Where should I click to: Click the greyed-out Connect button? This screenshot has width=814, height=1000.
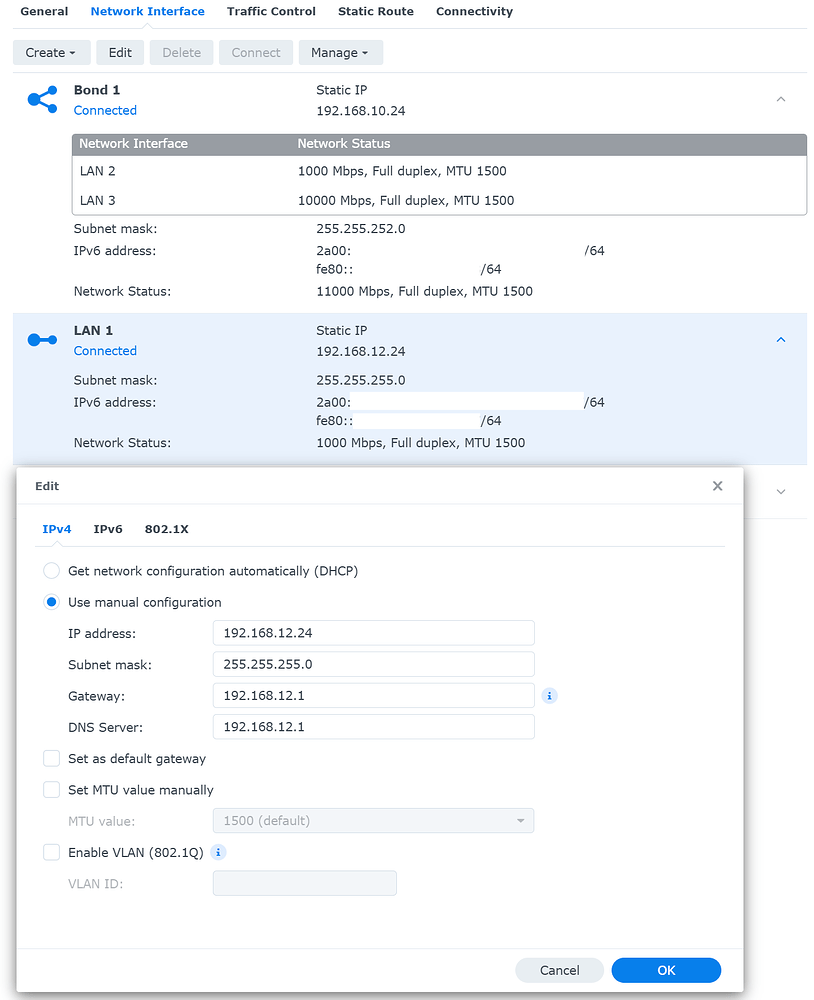coord(256,52)
